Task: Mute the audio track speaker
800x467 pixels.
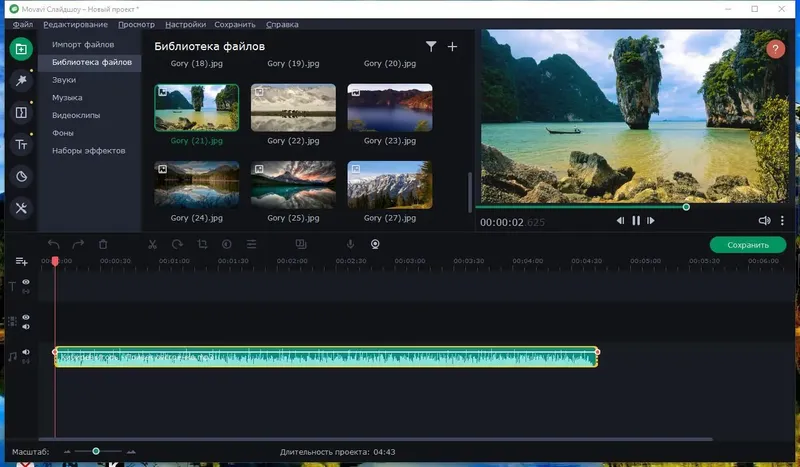Action: tap(26, 352)
